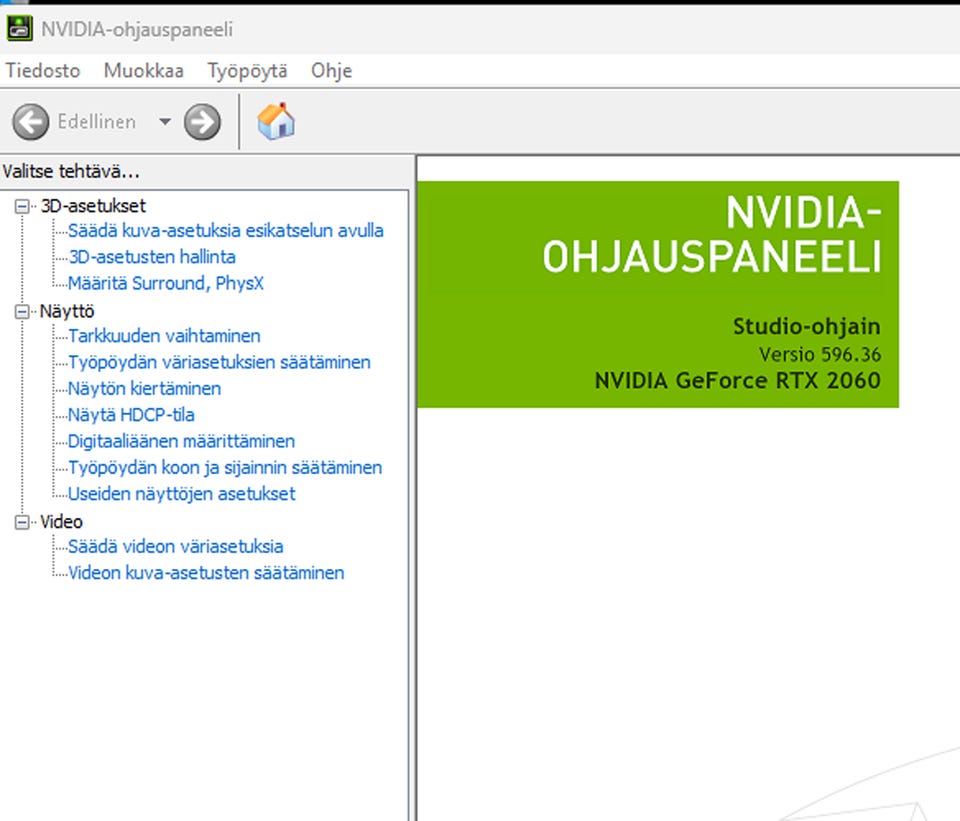The width and height of the screenshot is (960, 821).
Task: Select the Video category label
Action: pos(61,522)
